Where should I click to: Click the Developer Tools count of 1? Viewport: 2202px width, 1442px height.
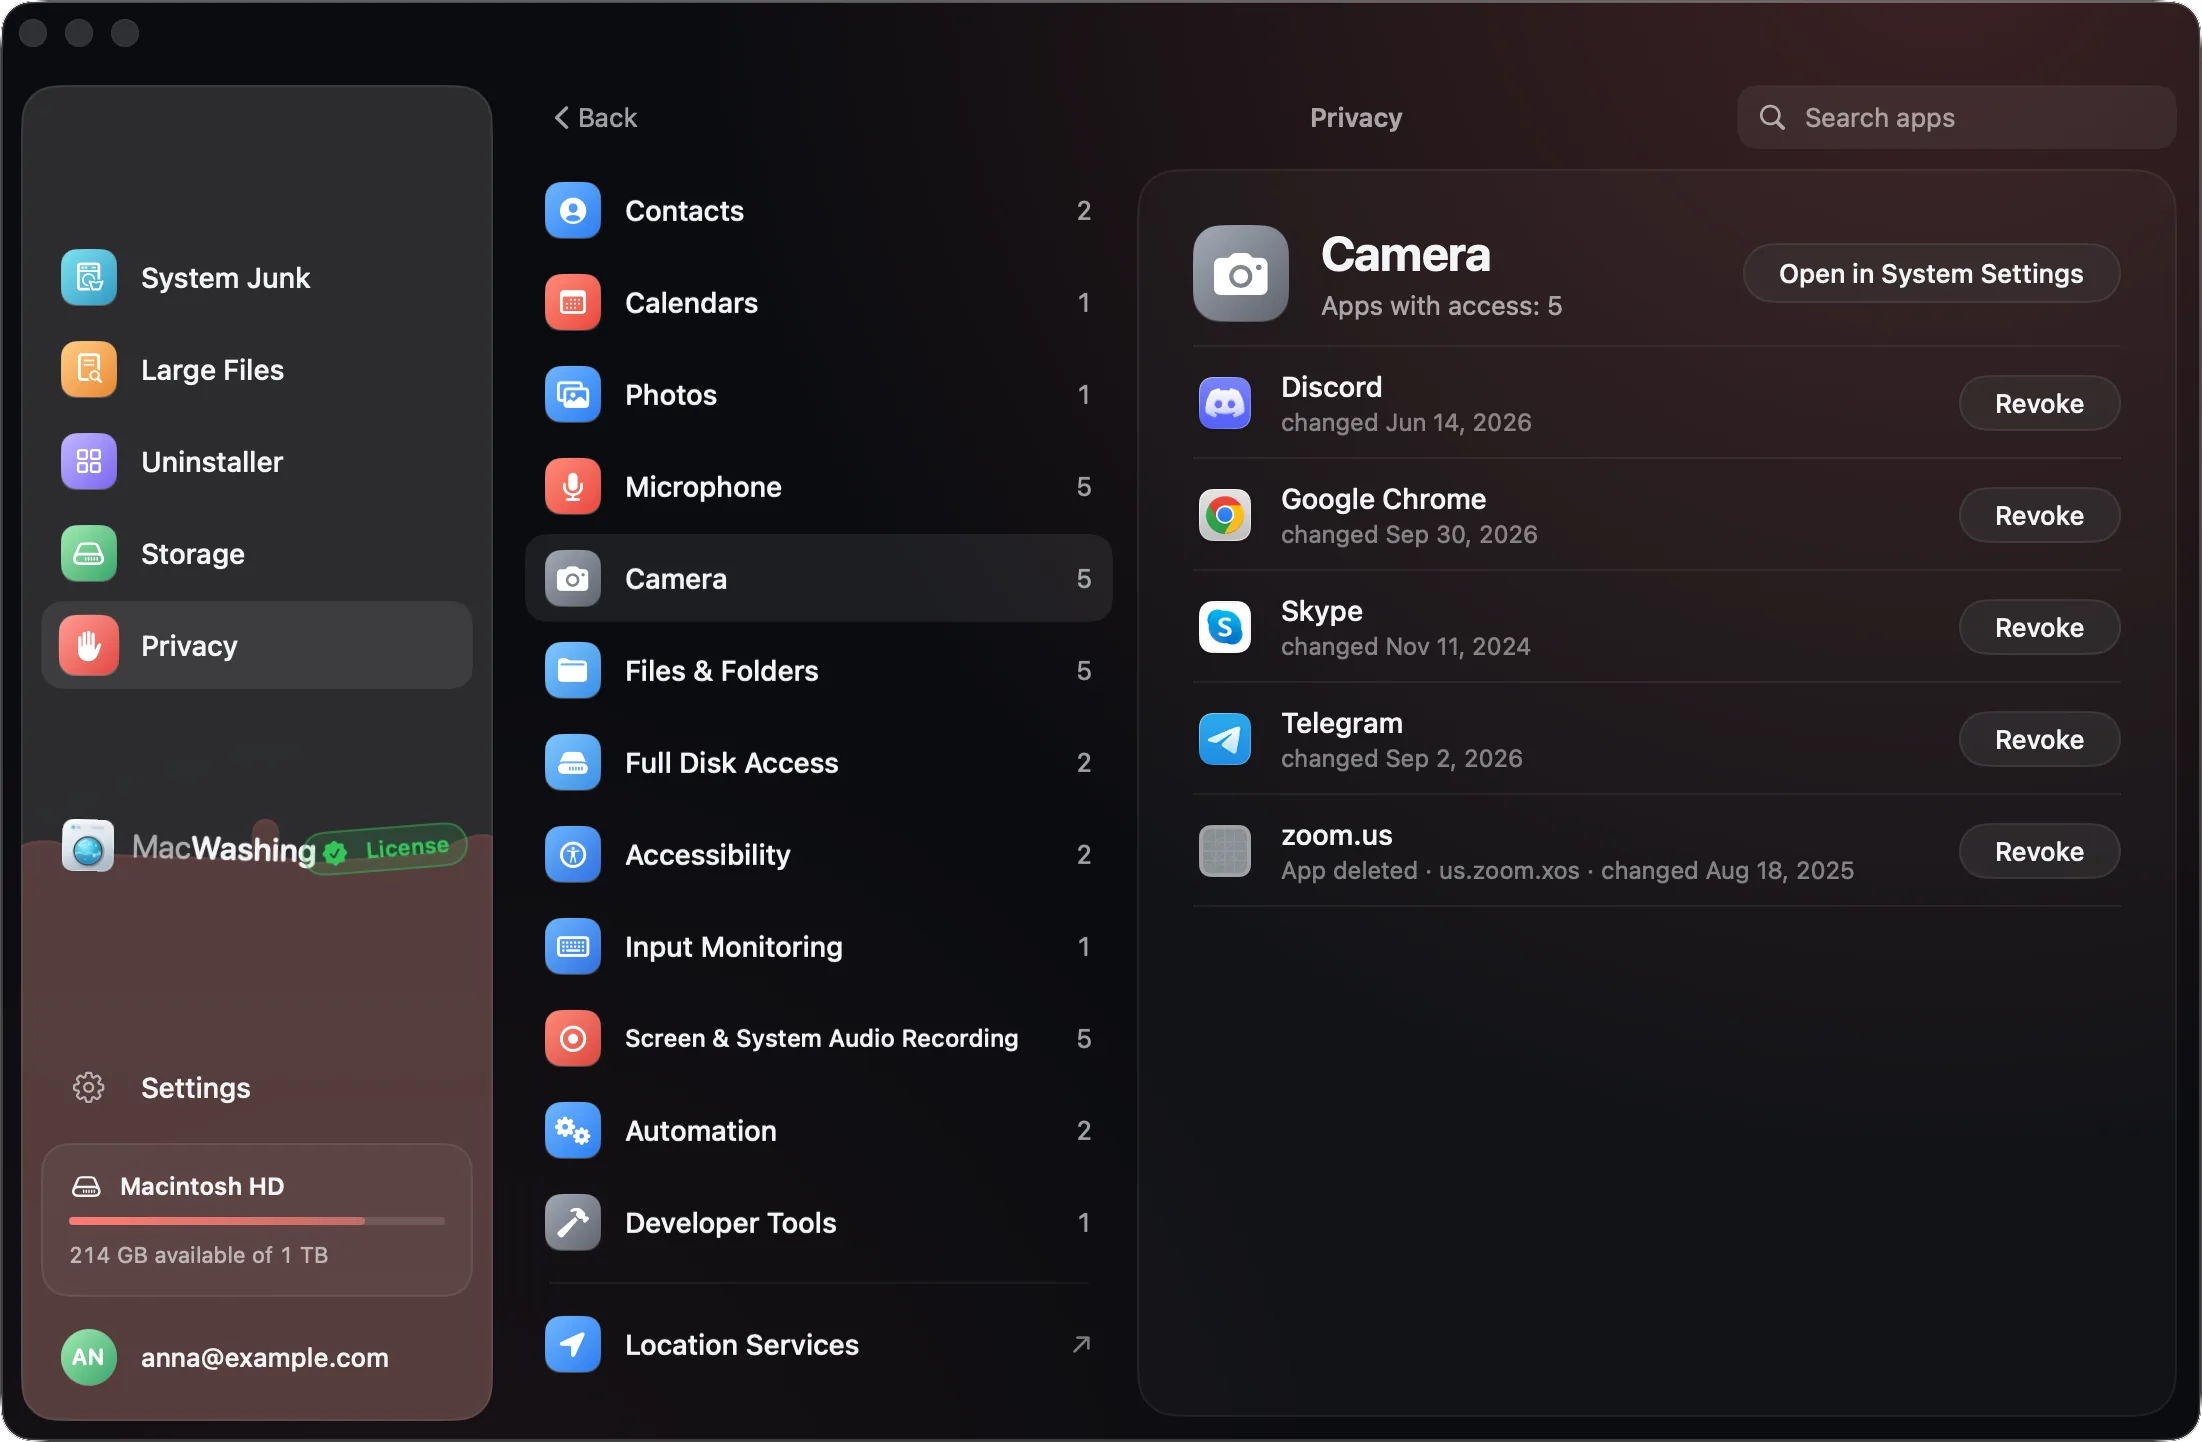click(1083, 1222)
